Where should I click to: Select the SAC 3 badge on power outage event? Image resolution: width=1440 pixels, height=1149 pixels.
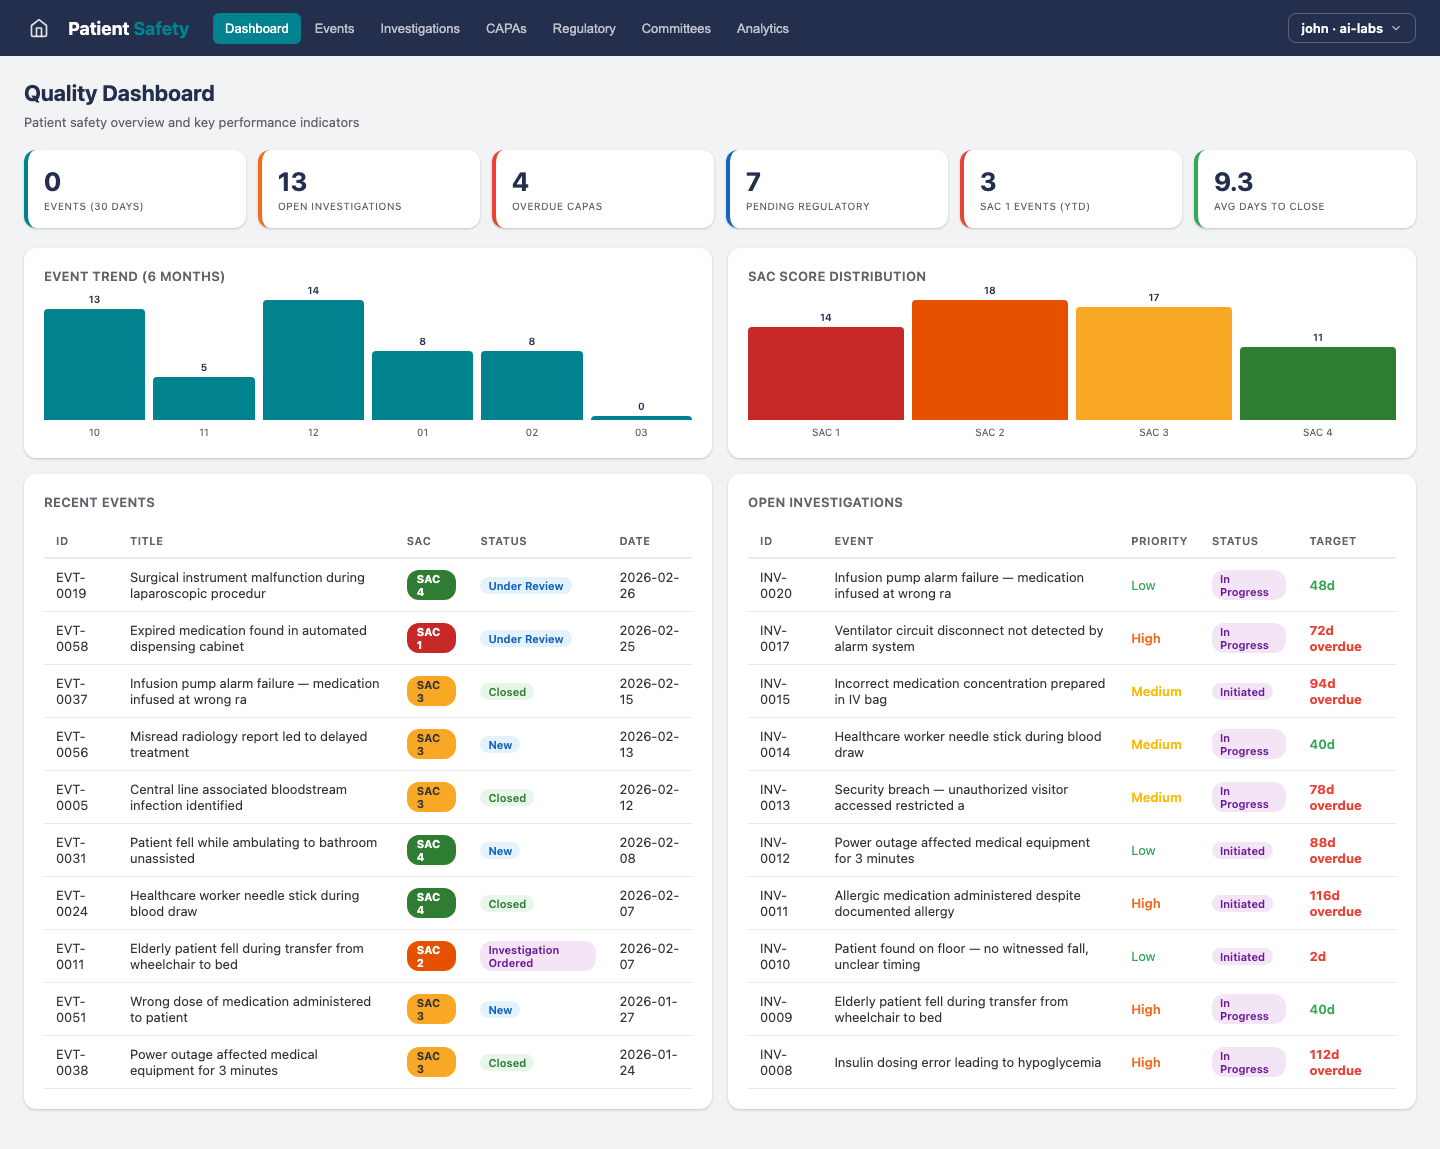coord(430,1062)
